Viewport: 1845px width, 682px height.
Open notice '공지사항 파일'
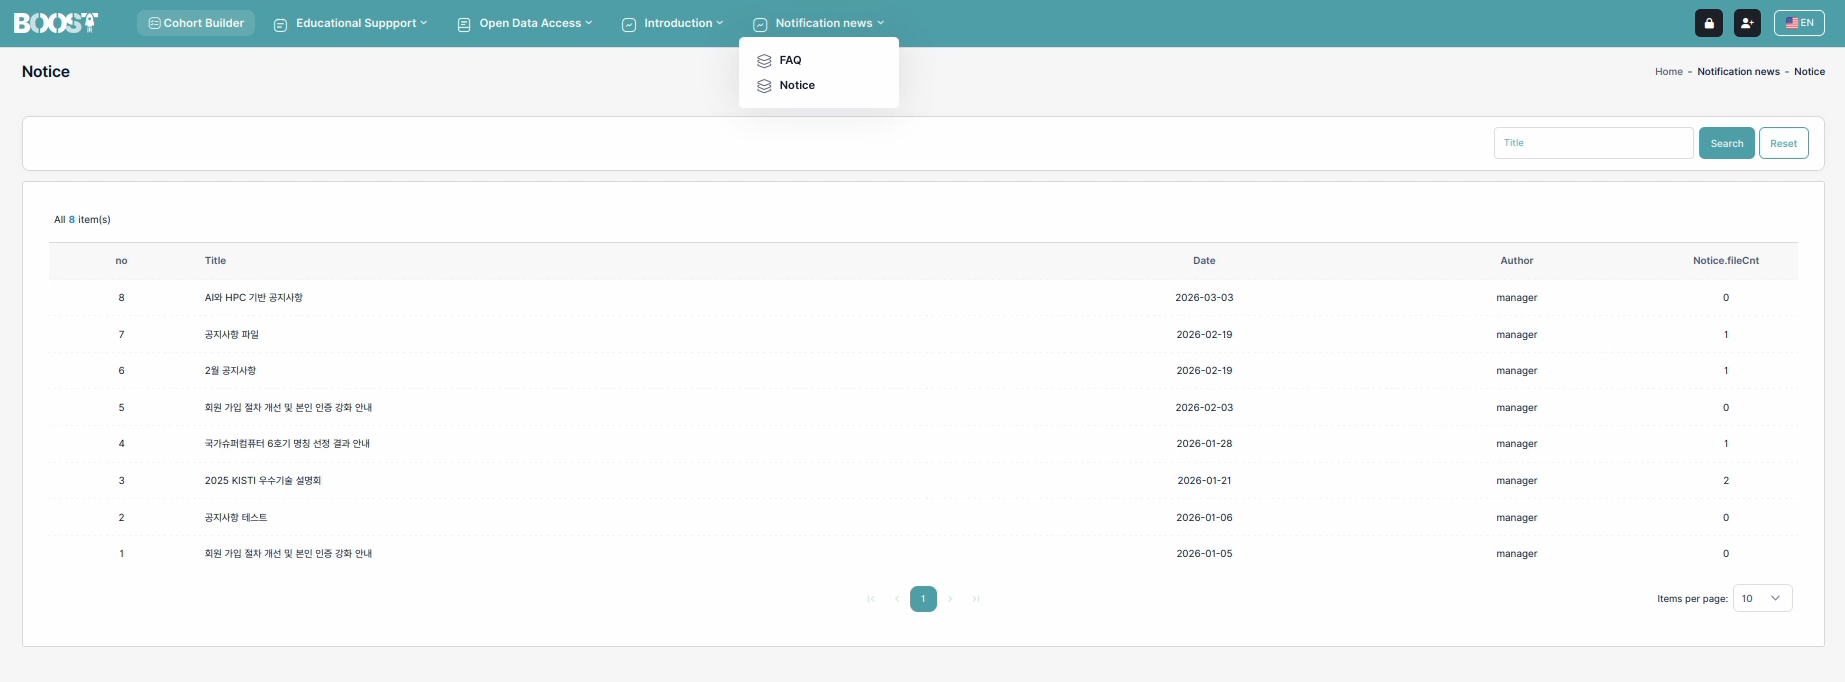coord(231,335)
